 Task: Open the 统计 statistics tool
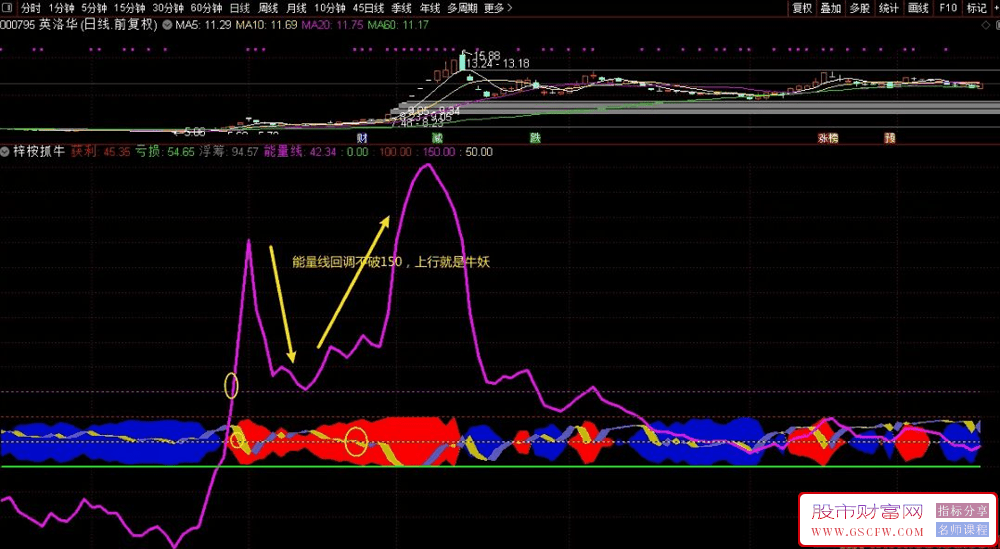pos(888,8)
